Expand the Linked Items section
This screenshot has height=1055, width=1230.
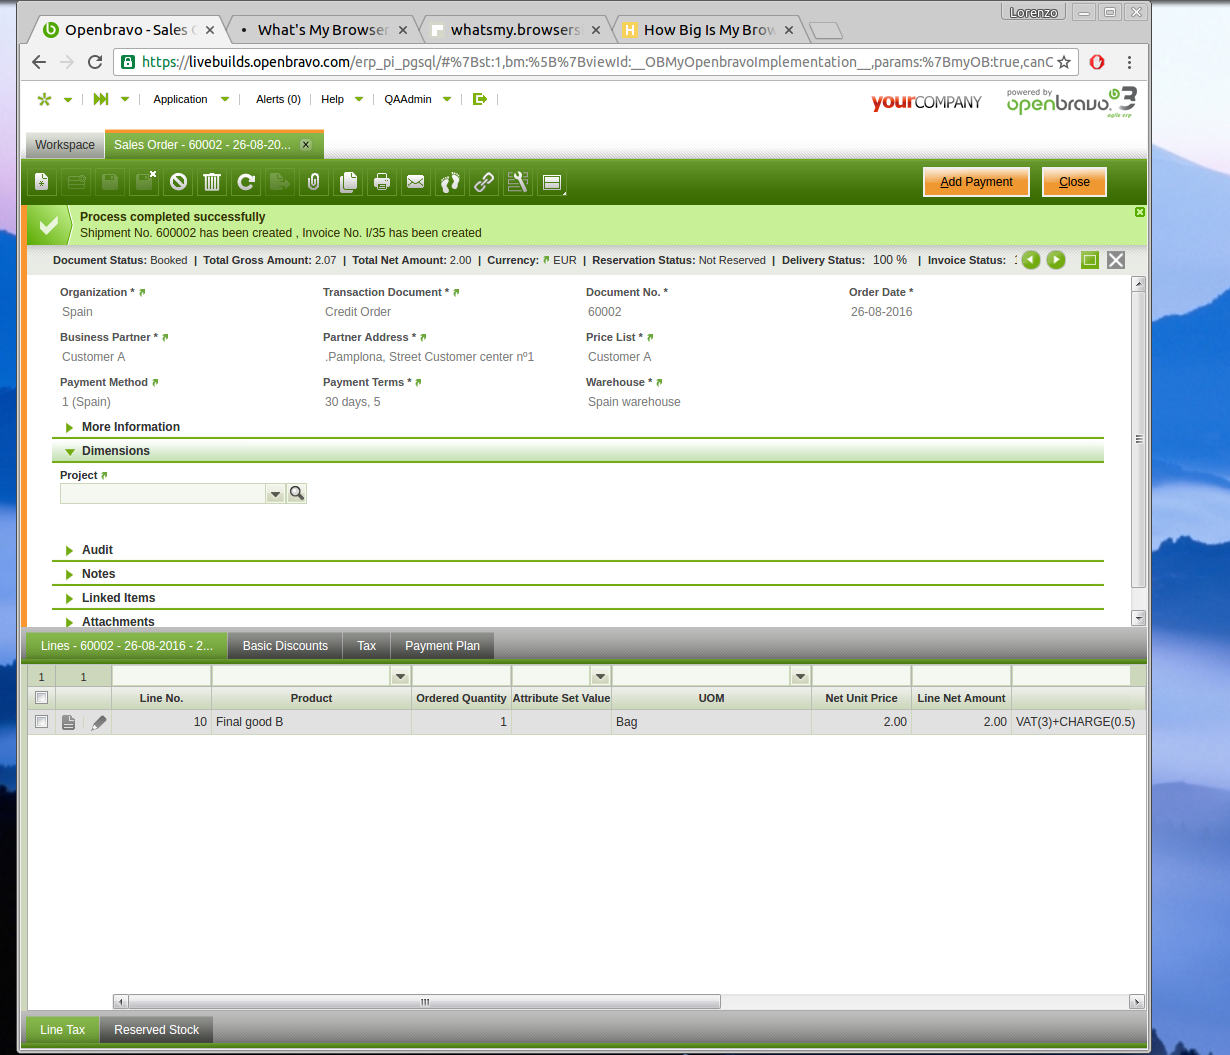coord(118,598)
